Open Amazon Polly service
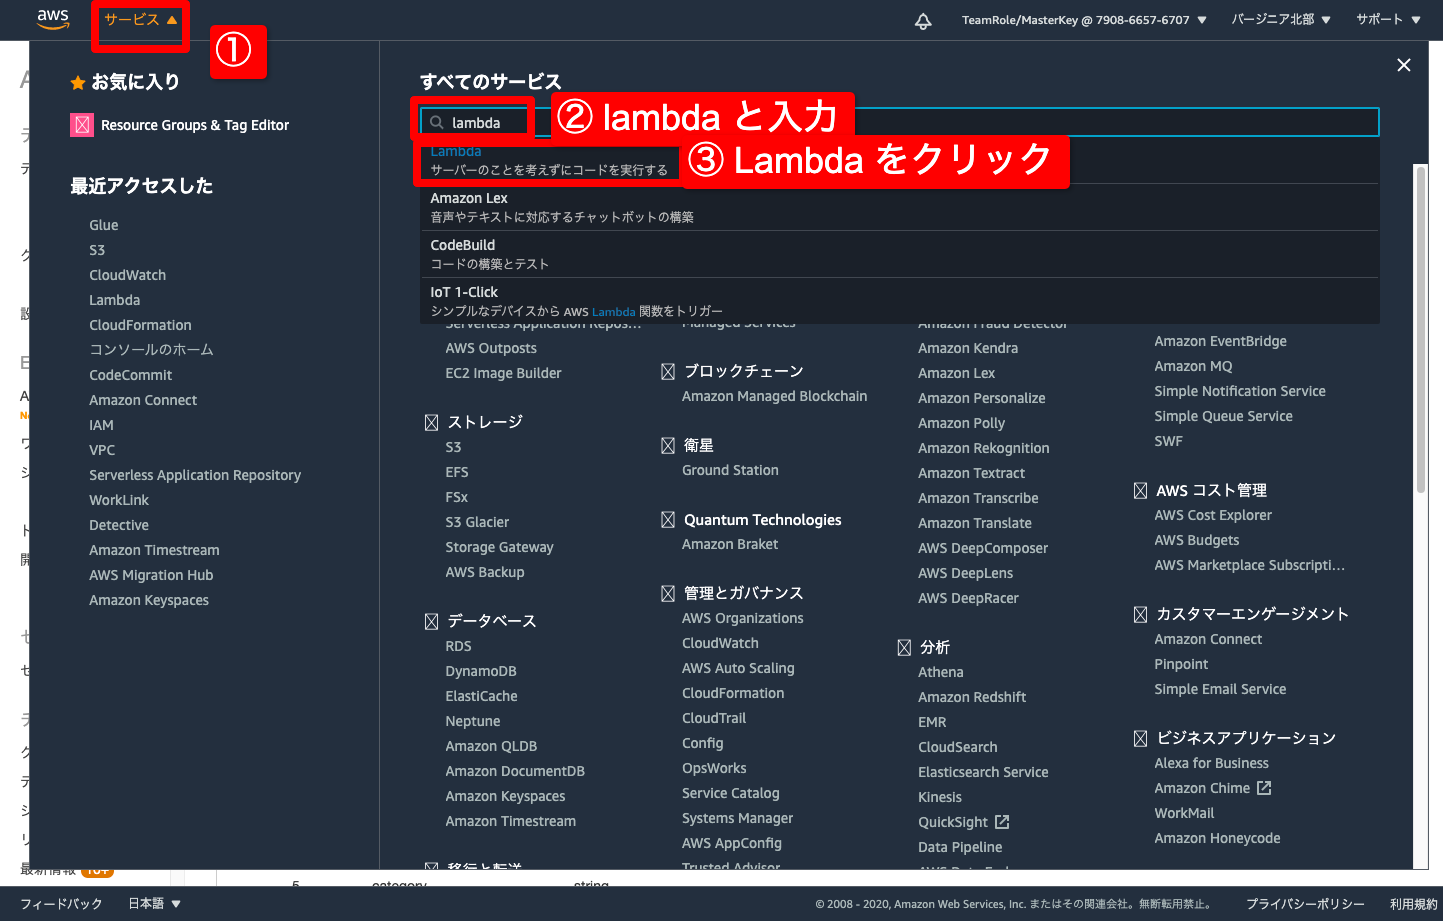 point(962,423)
